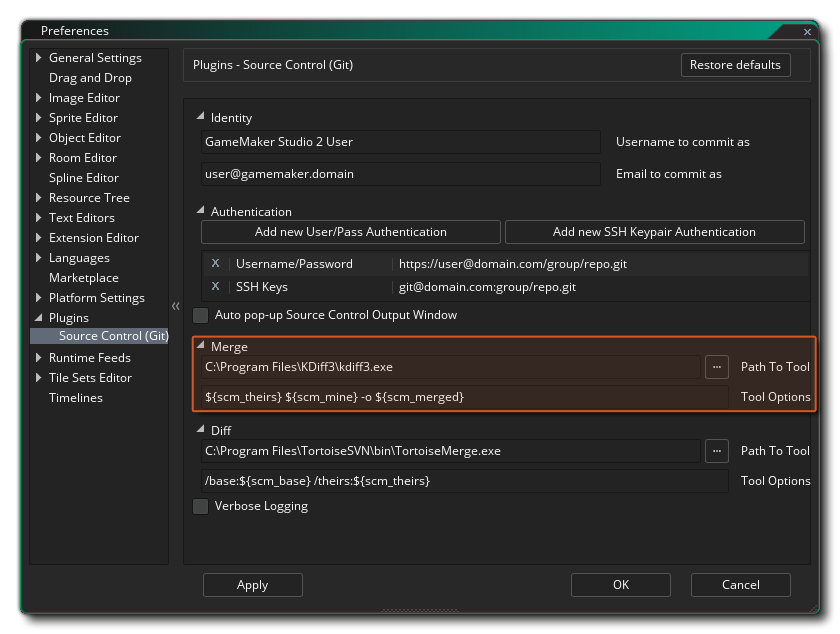Browse for the Diff tool executable path

(x=716, y=451)
